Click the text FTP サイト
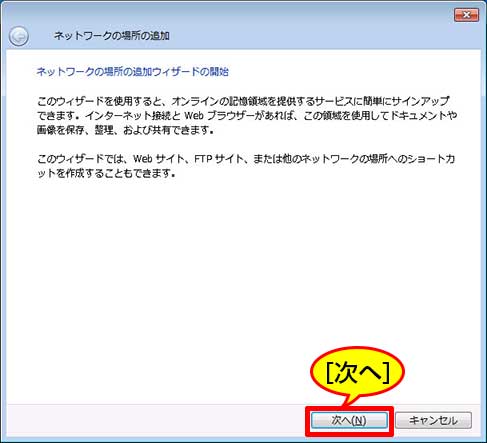 pyautogui.click(x=219, y=159)
